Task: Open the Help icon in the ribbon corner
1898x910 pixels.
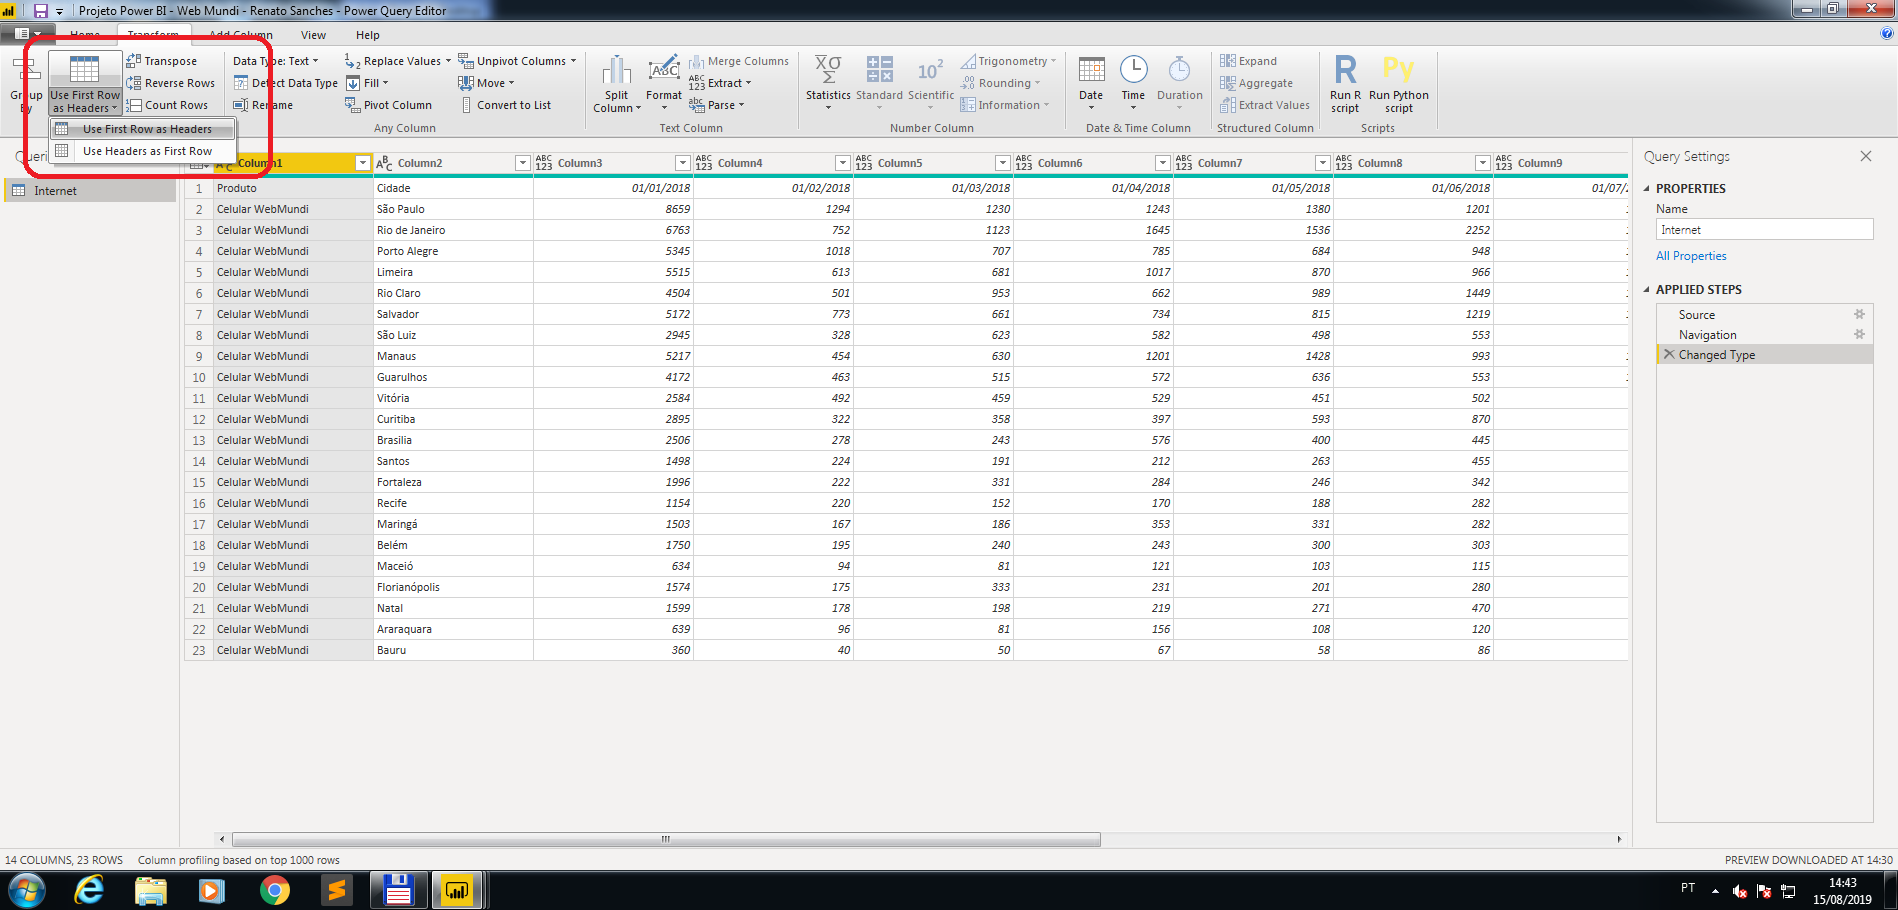Action: click(x=1886, y=34)
